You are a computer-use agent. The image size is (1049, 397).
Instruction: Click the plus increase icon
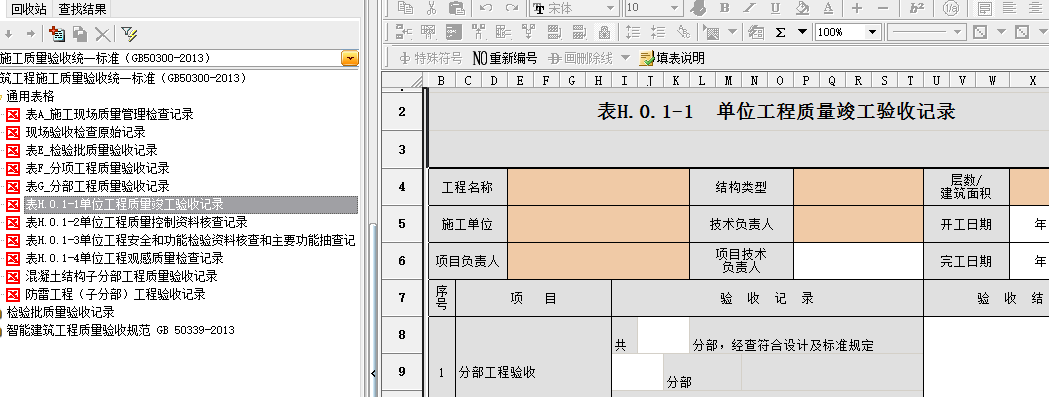(x=857, y=8)
